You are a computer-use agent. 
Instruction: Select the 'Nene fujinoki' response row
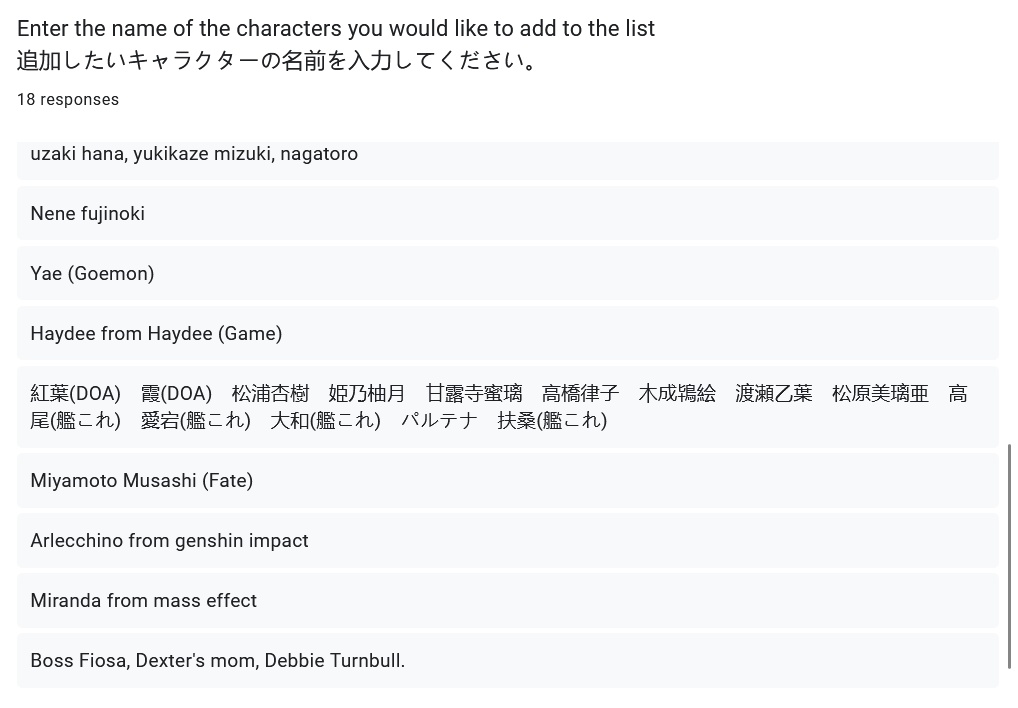point(88,214)
